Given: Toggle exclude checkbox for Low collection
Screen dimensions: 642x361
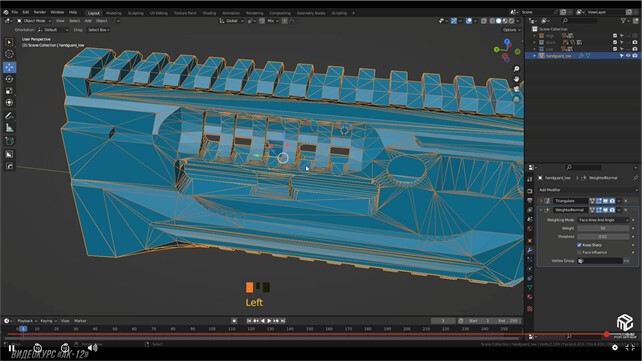Looking at the screenshot, I should point(615,49).
